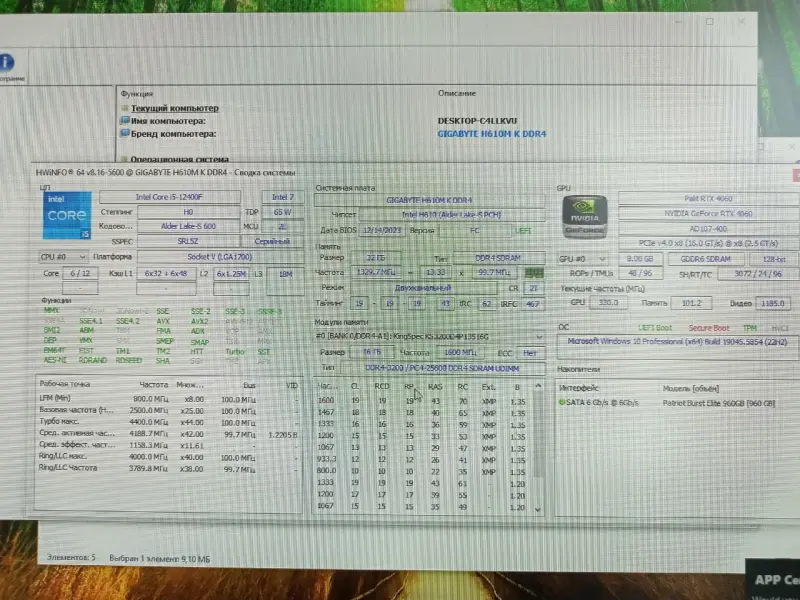Select the 1600 XMP timing row
Image resolution: width=800 pixels, height=600 pixels.
[422, 401]
